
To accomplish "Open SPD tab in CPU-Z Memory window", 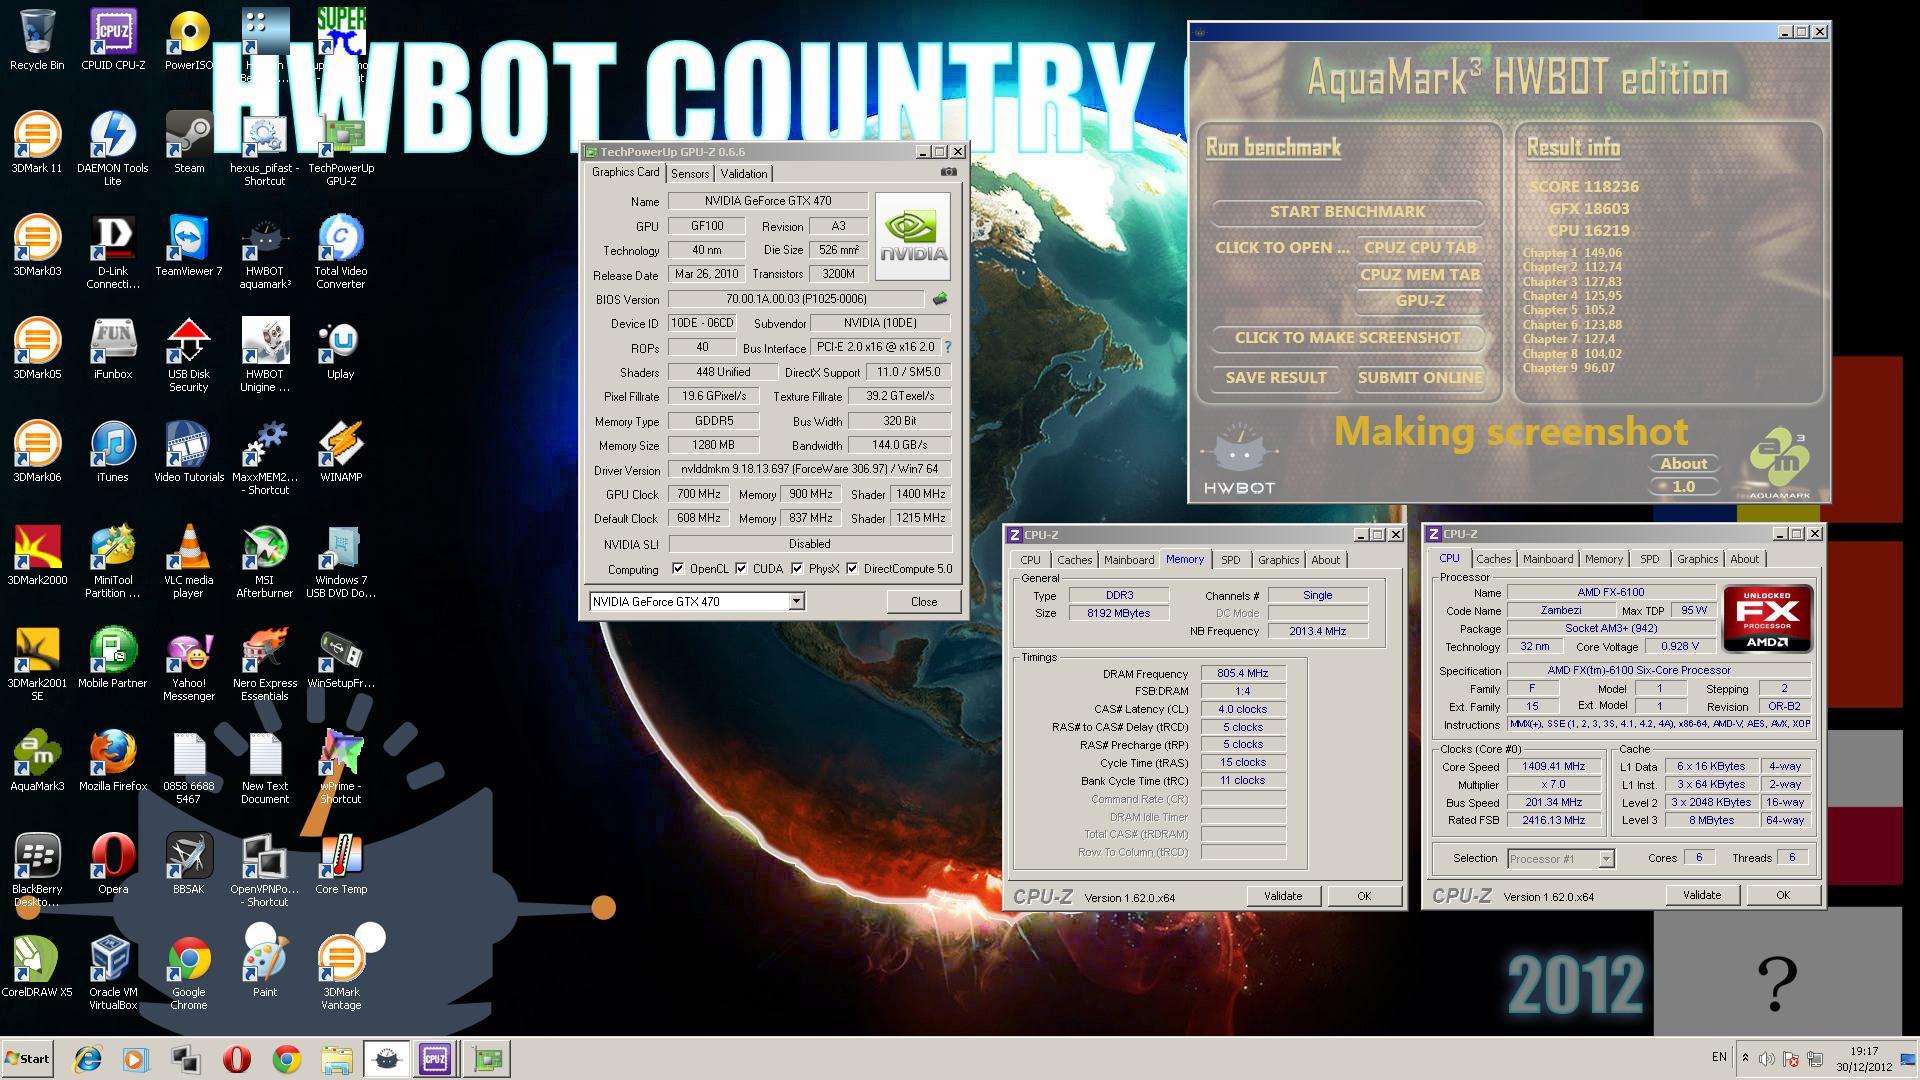I will (1230, 560).
